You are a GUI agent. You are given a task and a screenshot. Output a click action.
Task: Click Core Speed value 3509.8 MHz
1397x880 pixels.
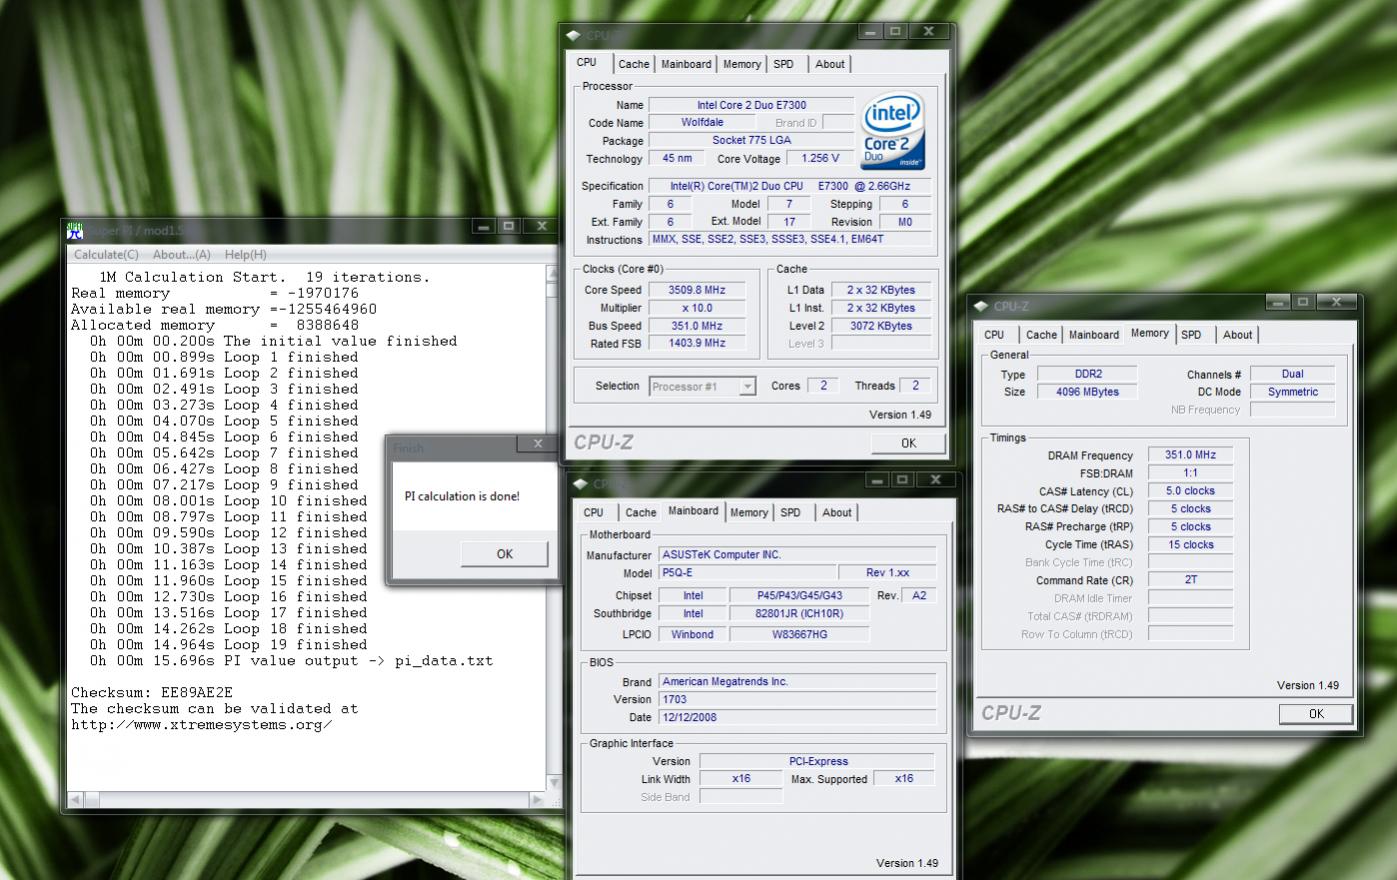697,290
